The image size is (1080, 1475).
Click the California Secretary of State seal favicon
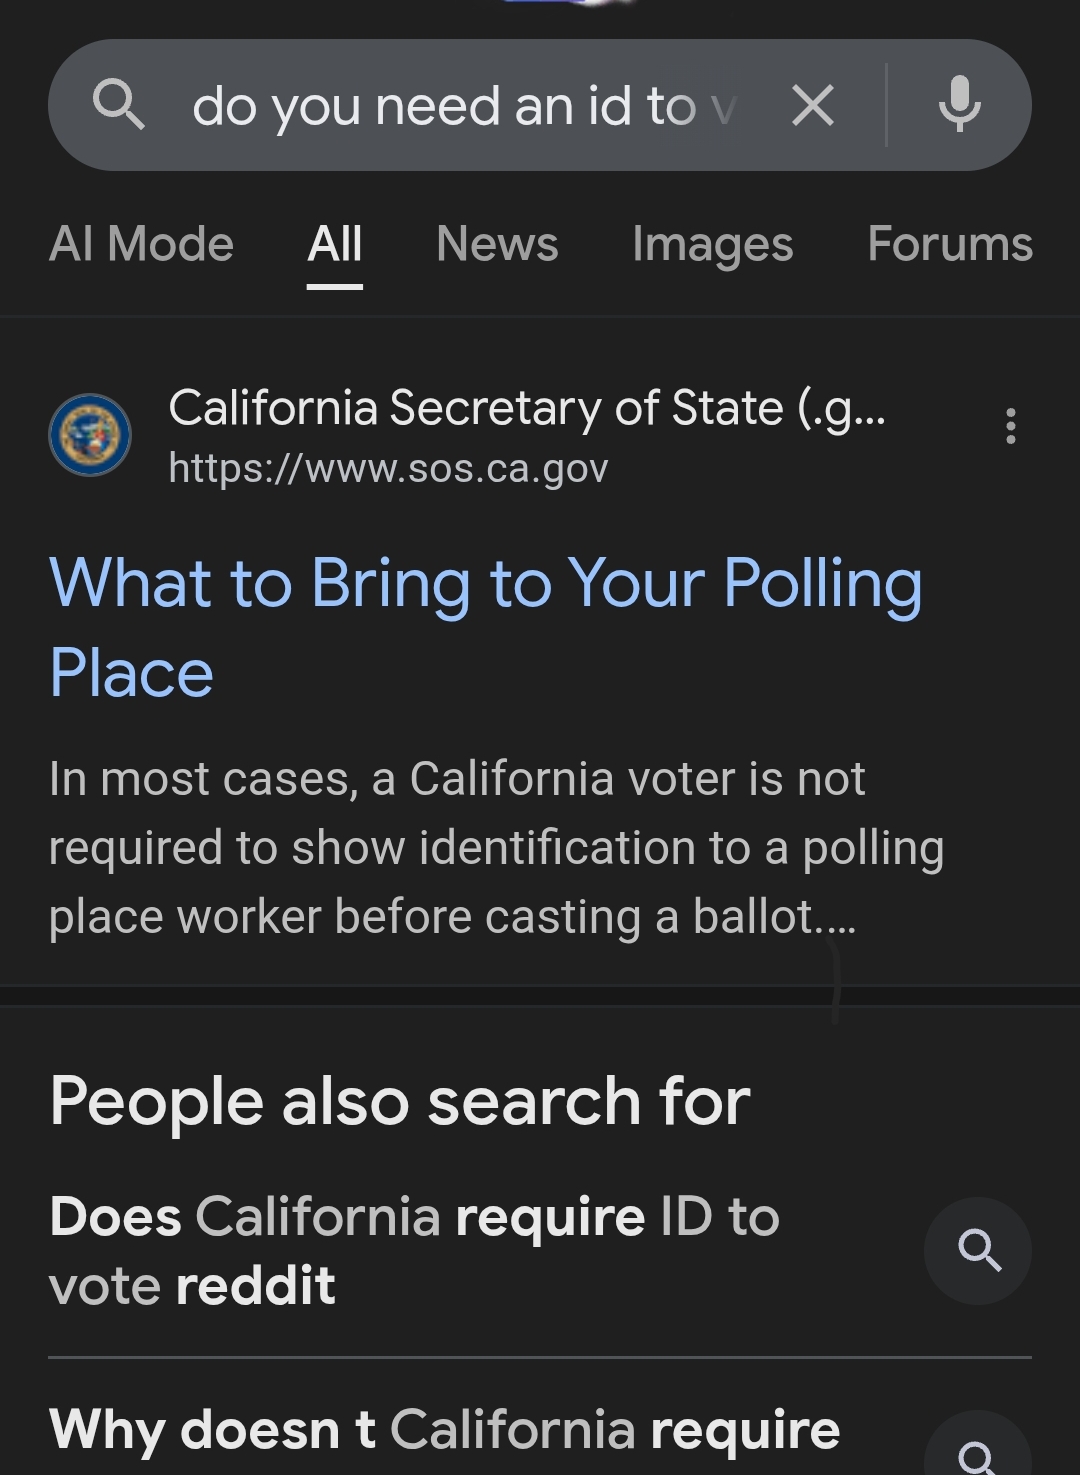coord(90,435)
